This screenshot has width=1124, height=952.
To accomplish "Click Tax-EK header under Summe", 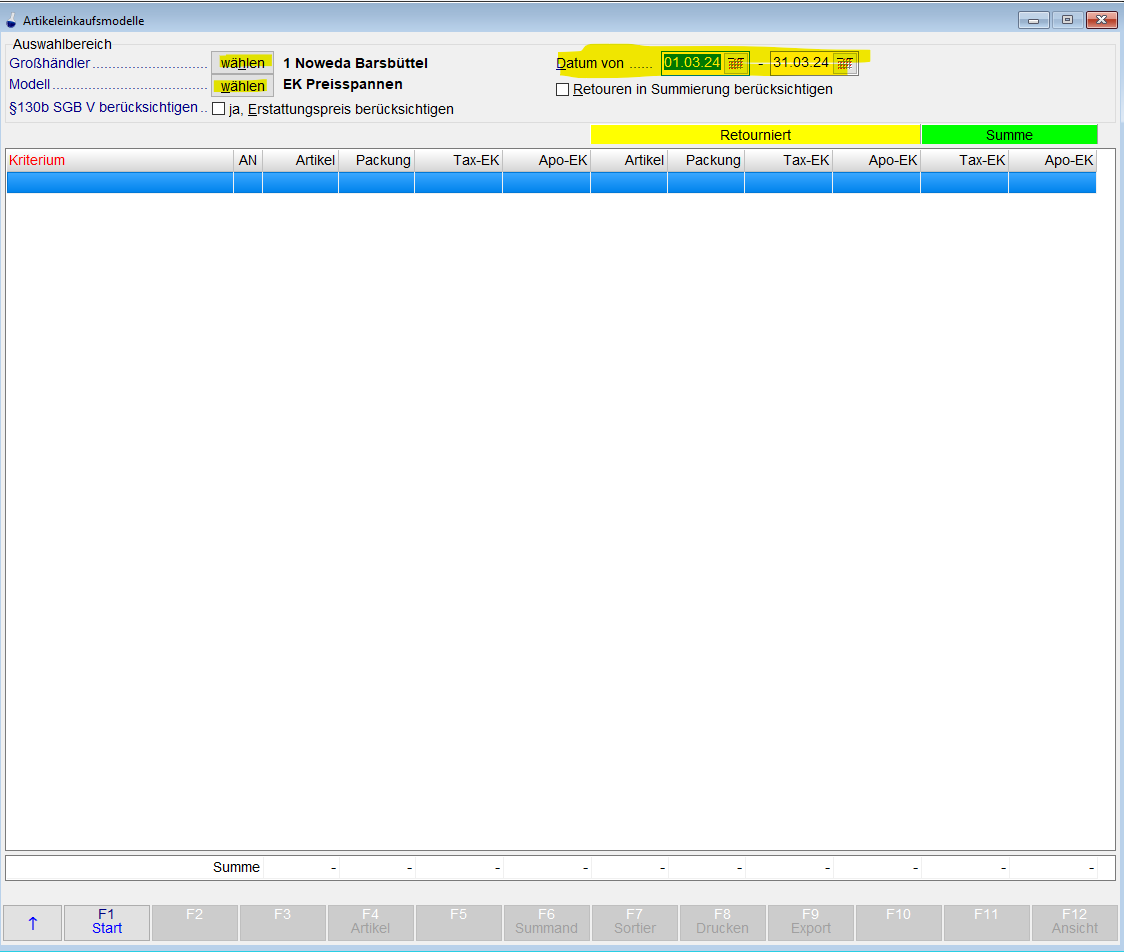I will 965,161.
